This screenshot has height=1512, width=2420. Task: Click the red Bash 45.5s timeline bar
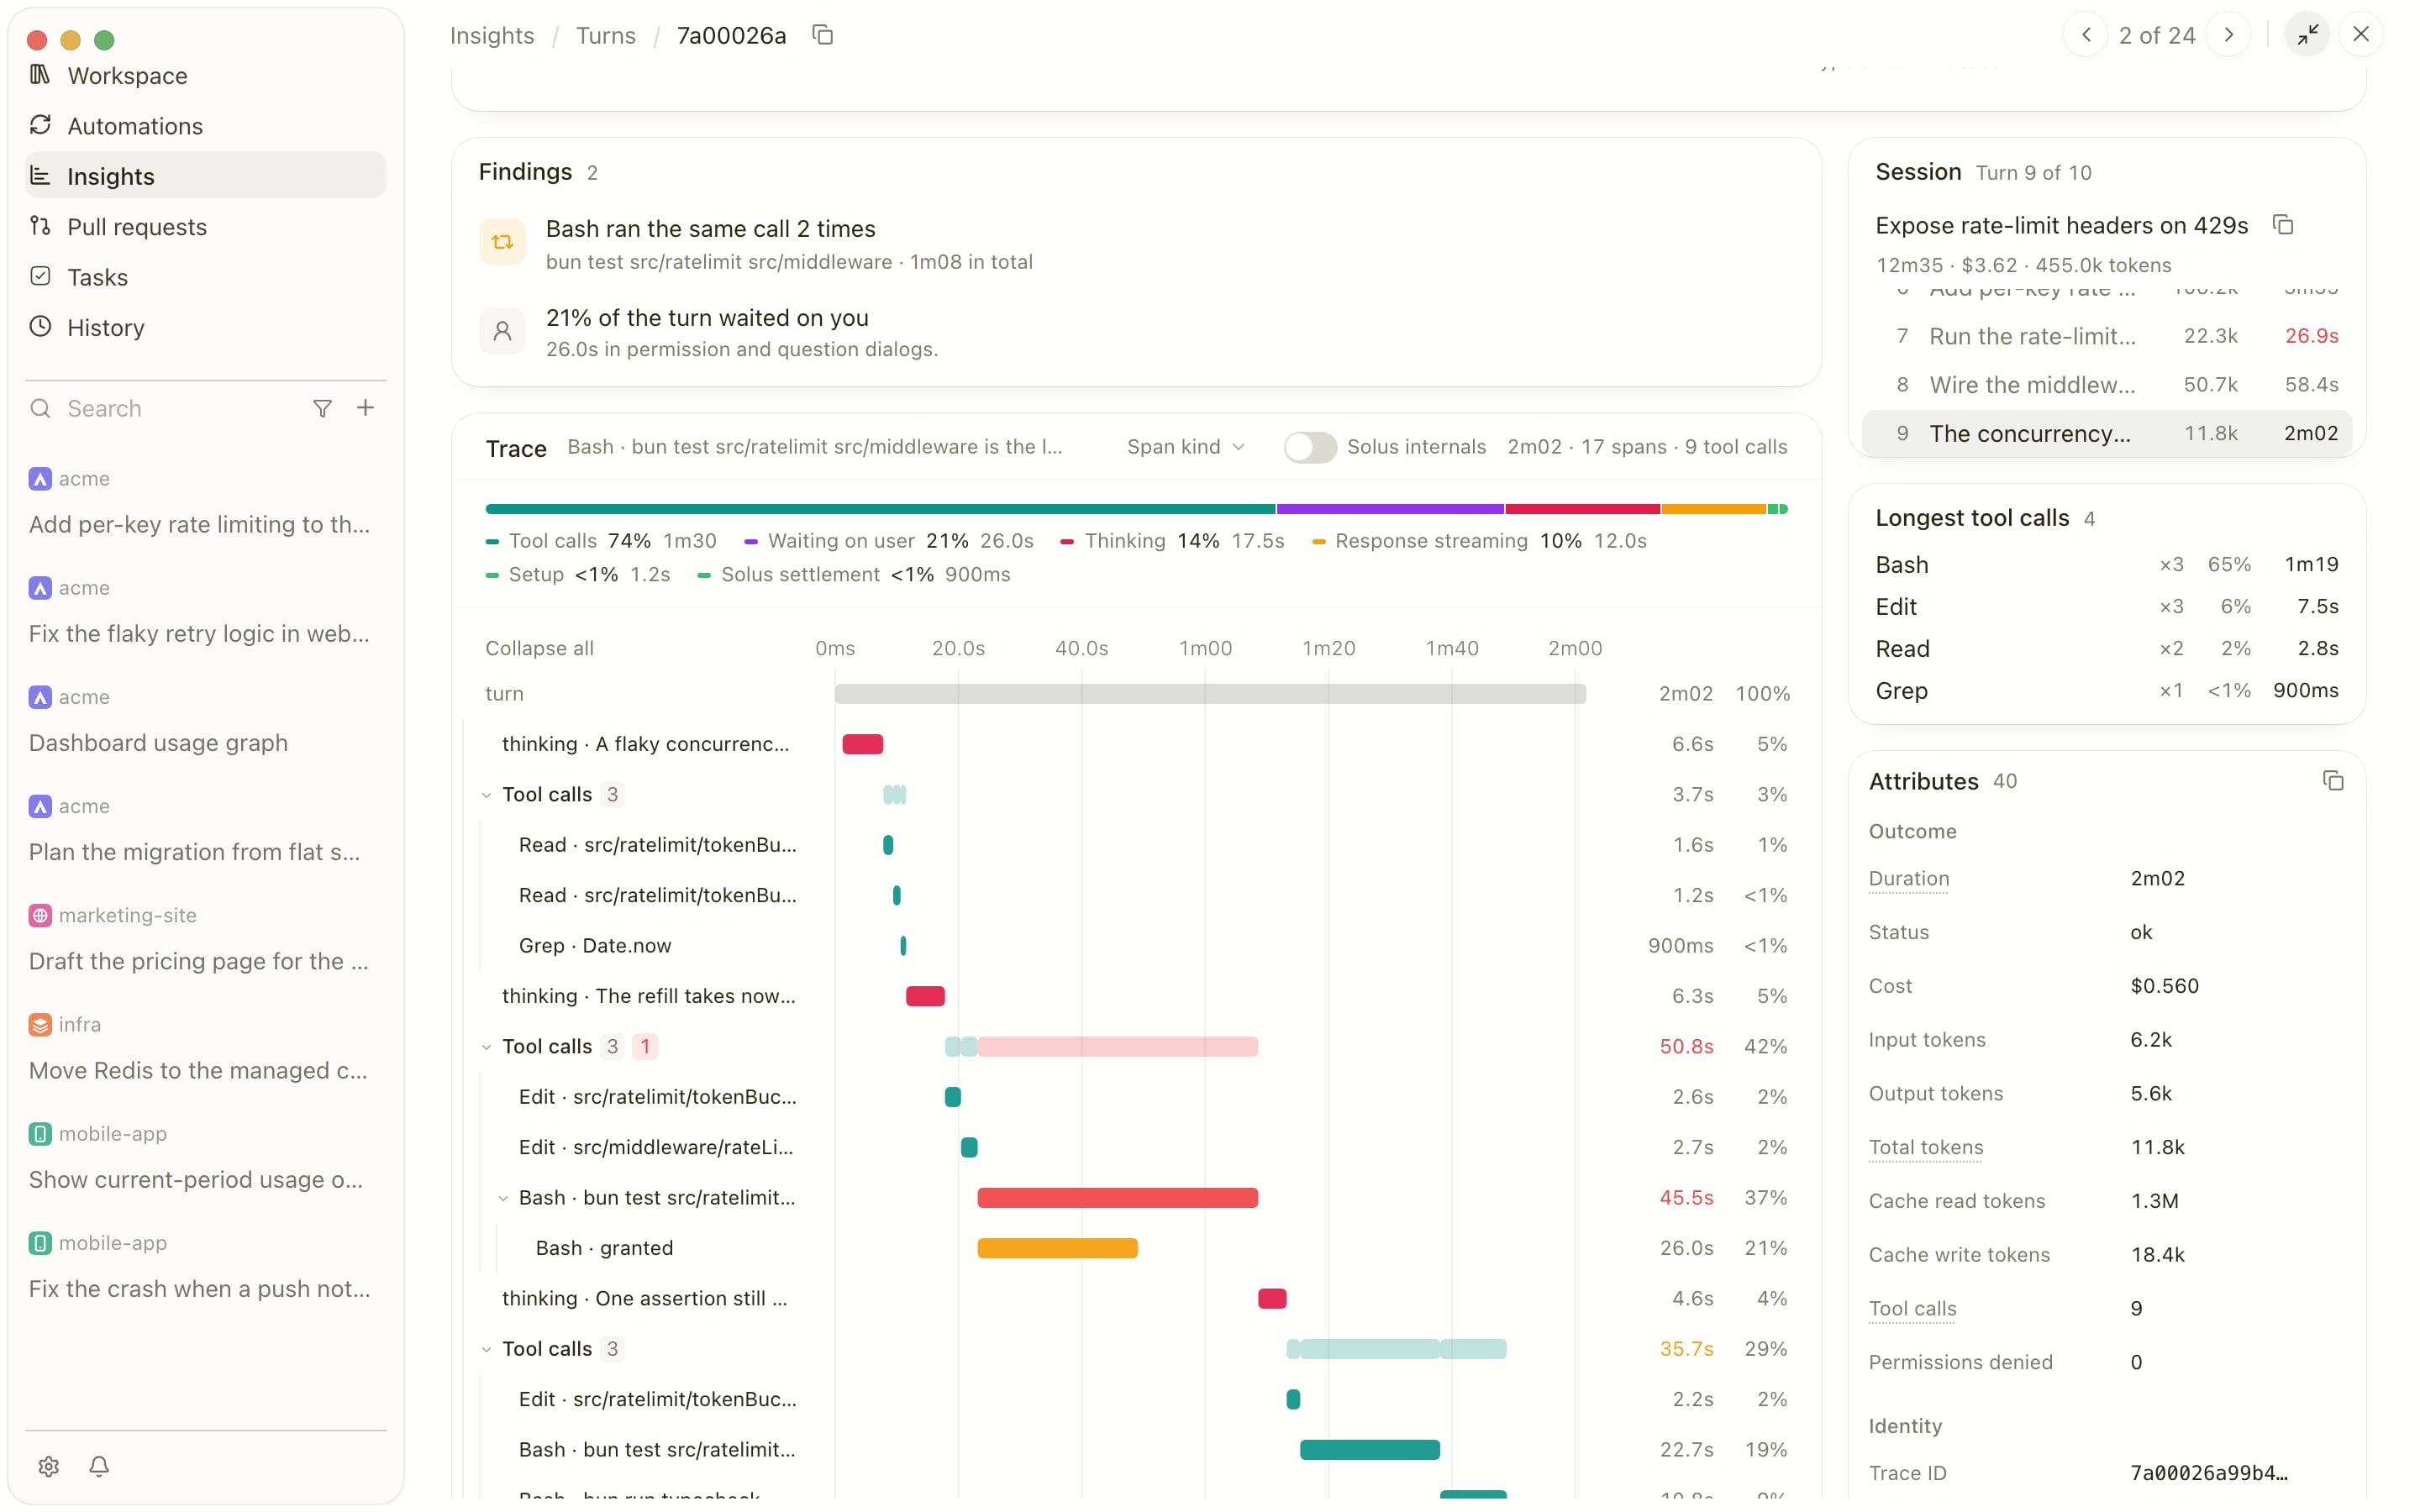click(x=1117, y=1198)
